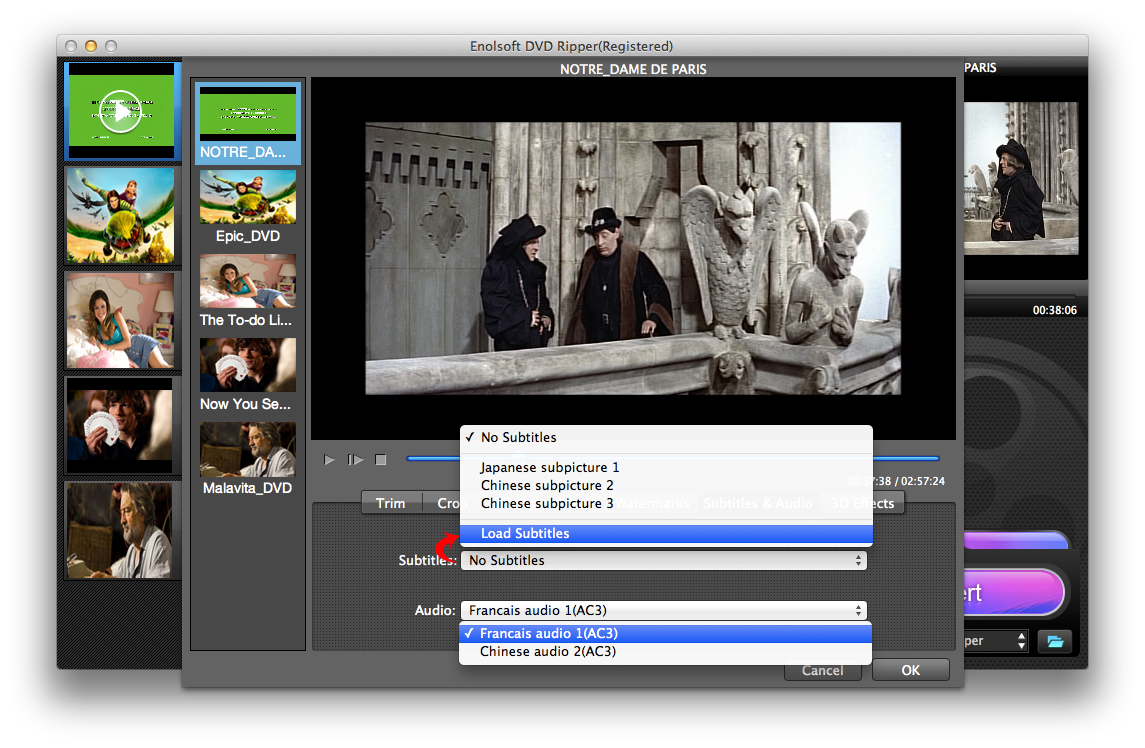Open the Subtitles dropdown
Viewport: 1145px width, 748px height.
tap(664, 560)
